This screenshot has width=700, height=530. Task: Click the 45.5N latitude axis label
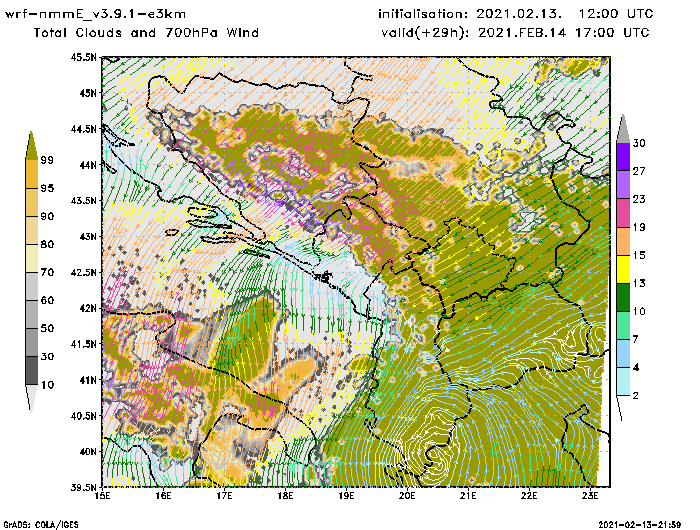tap(83, 57)
